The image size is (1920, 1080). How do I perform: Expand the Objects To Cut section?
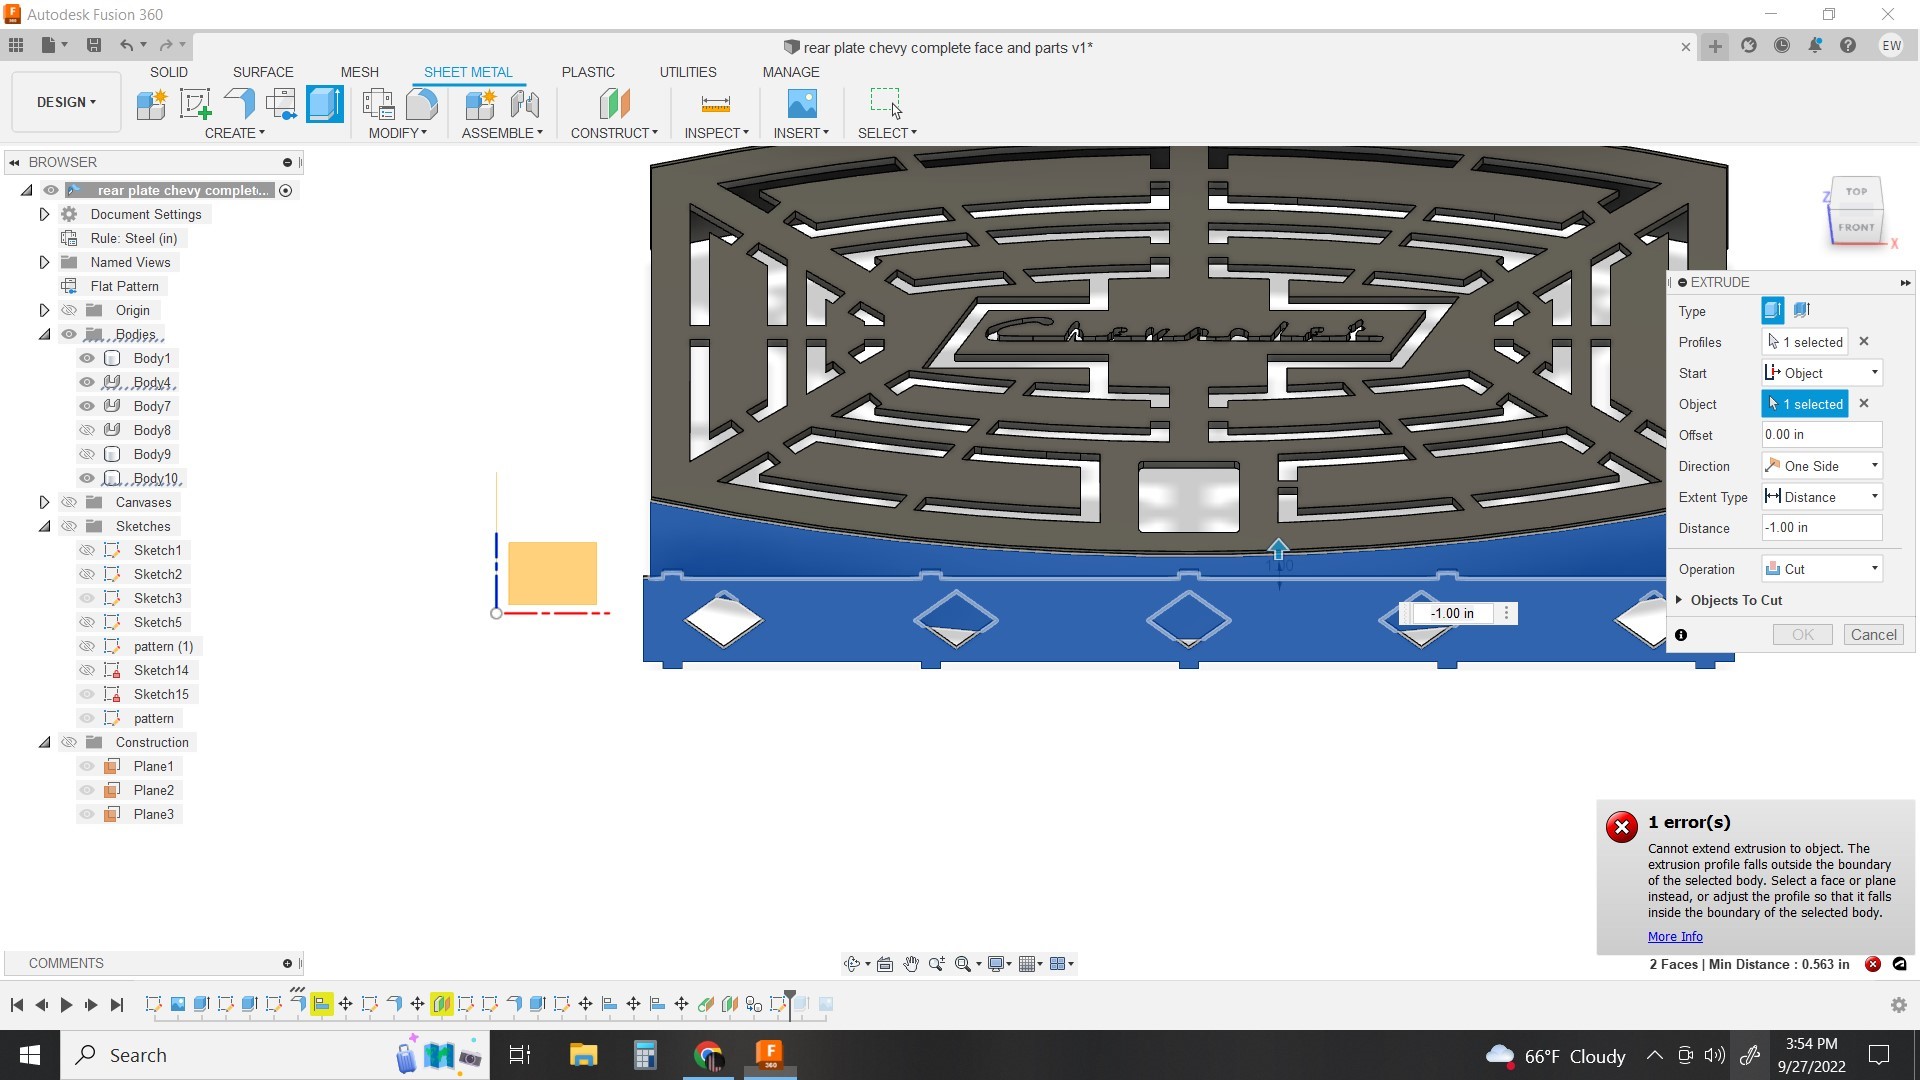(1679, 600)
